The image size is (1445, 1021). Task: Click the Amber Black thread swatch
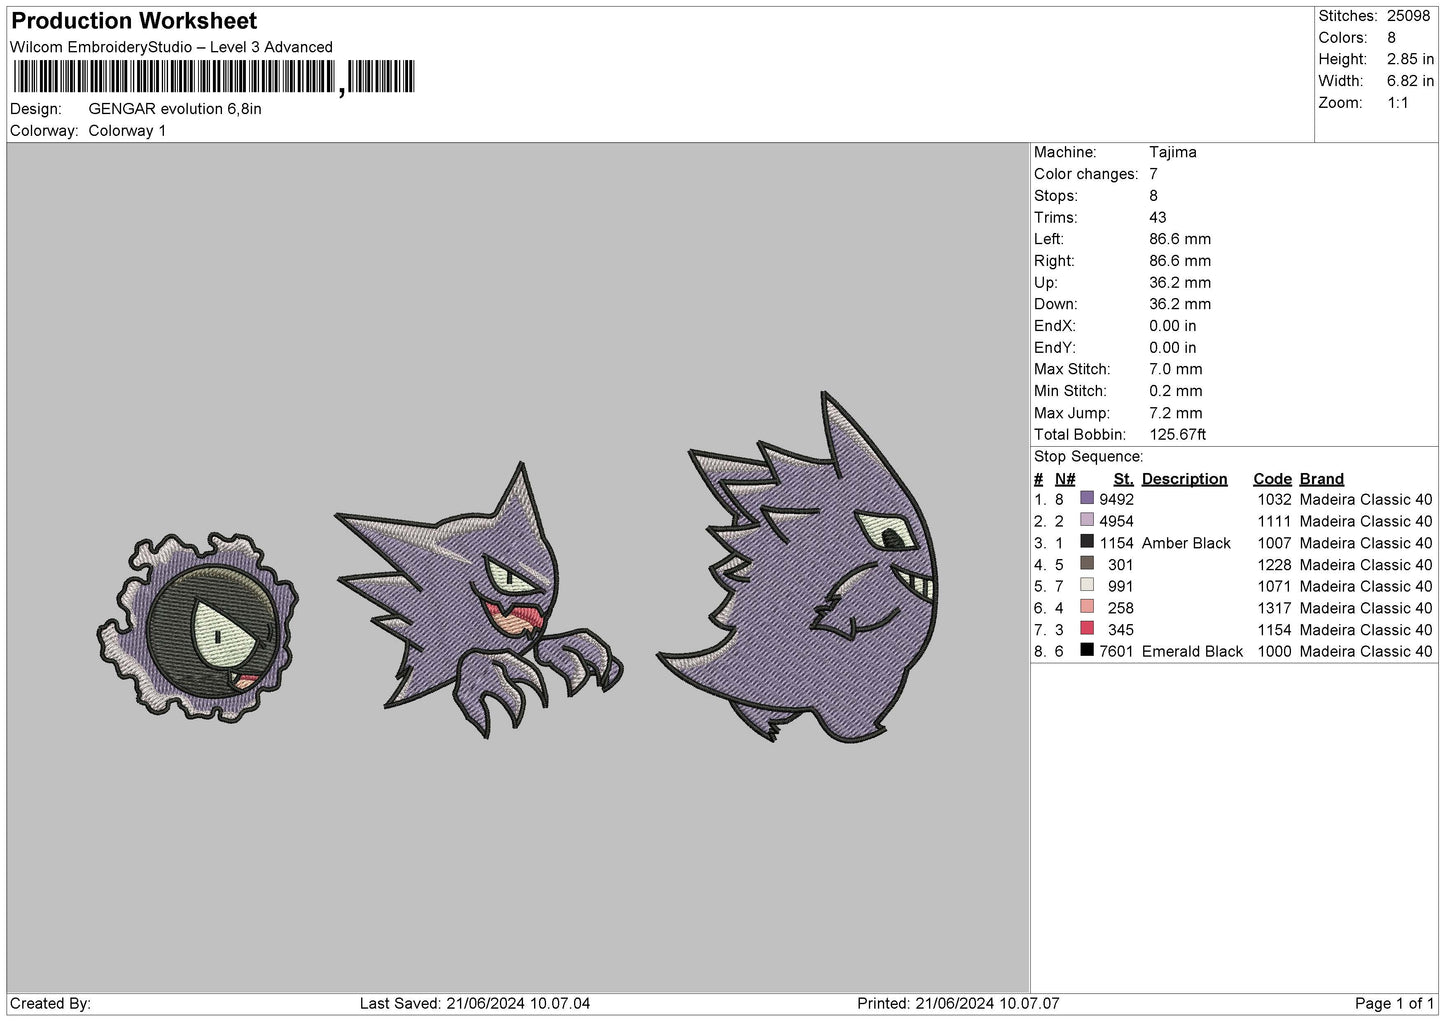[x=1087, y=542]
